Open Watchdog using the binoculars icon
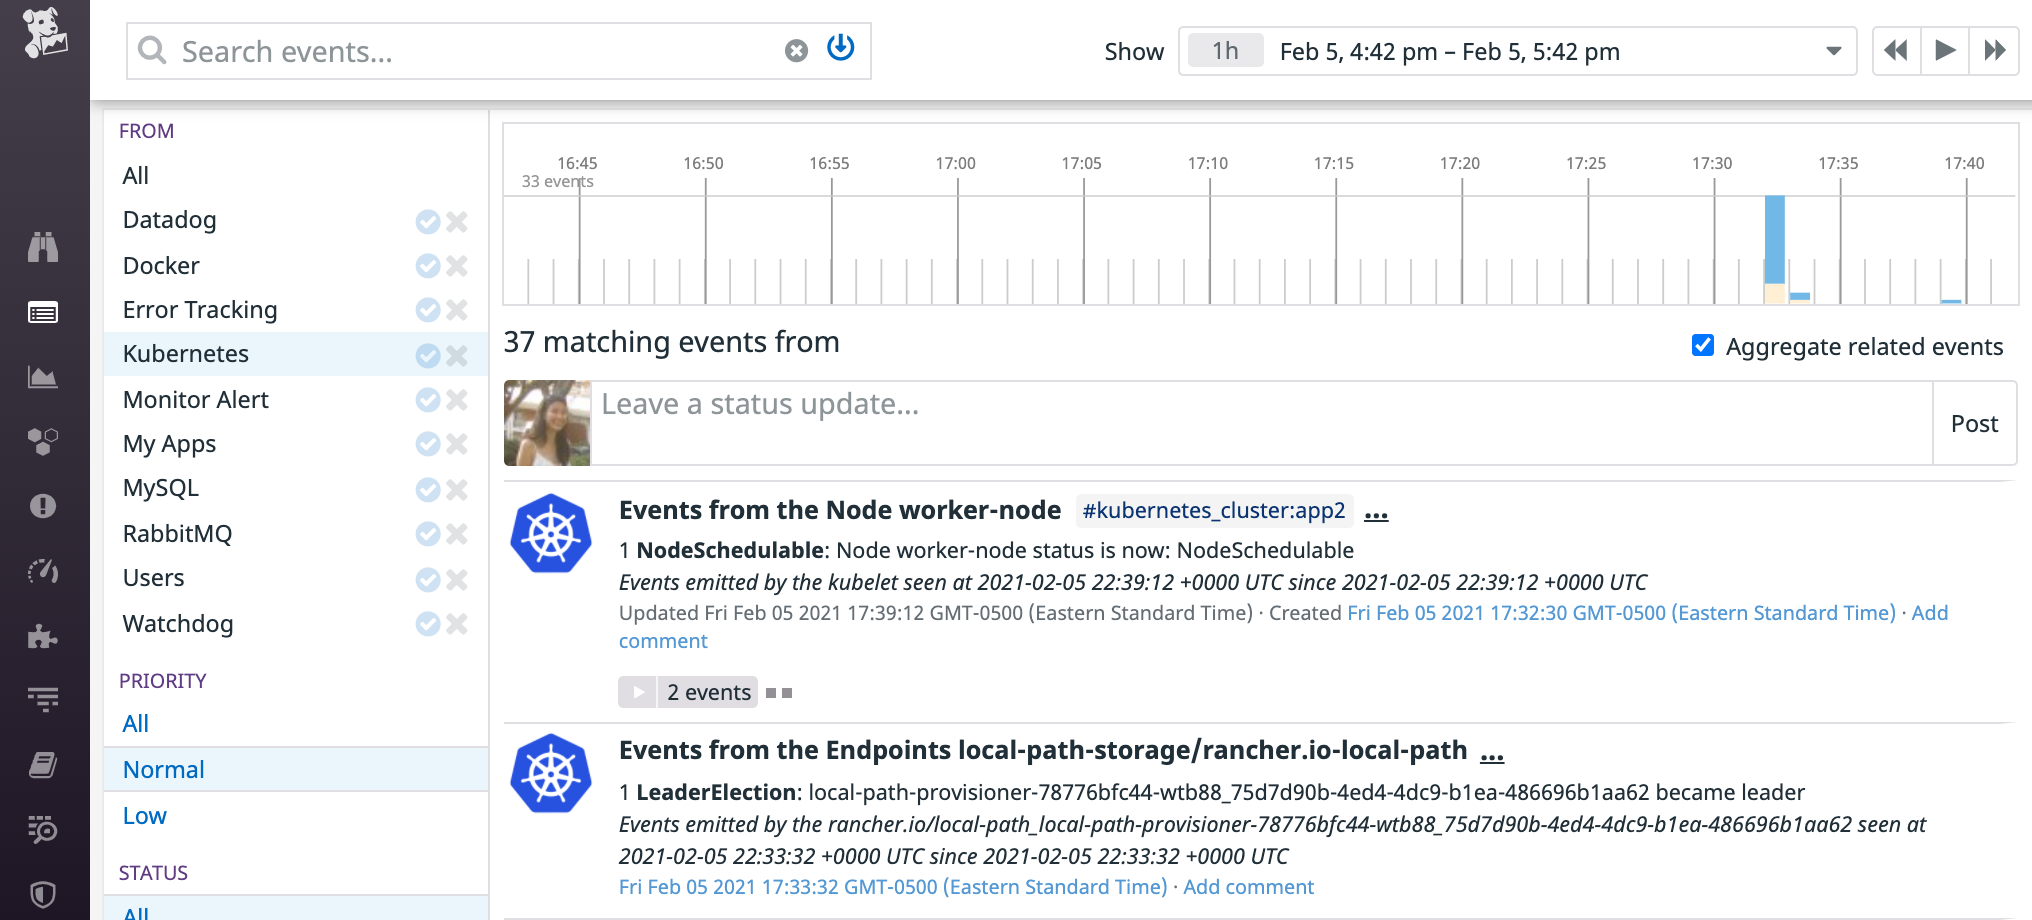 click(x=44, y=247)
